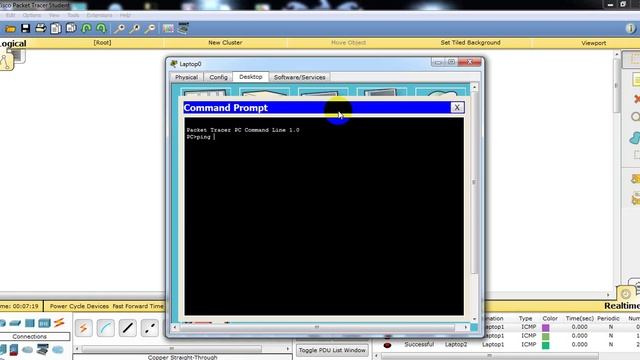Select the Copper Cross-Over dashed cable icon
Viewport: 640px width, 360px height.
[149, 328]
